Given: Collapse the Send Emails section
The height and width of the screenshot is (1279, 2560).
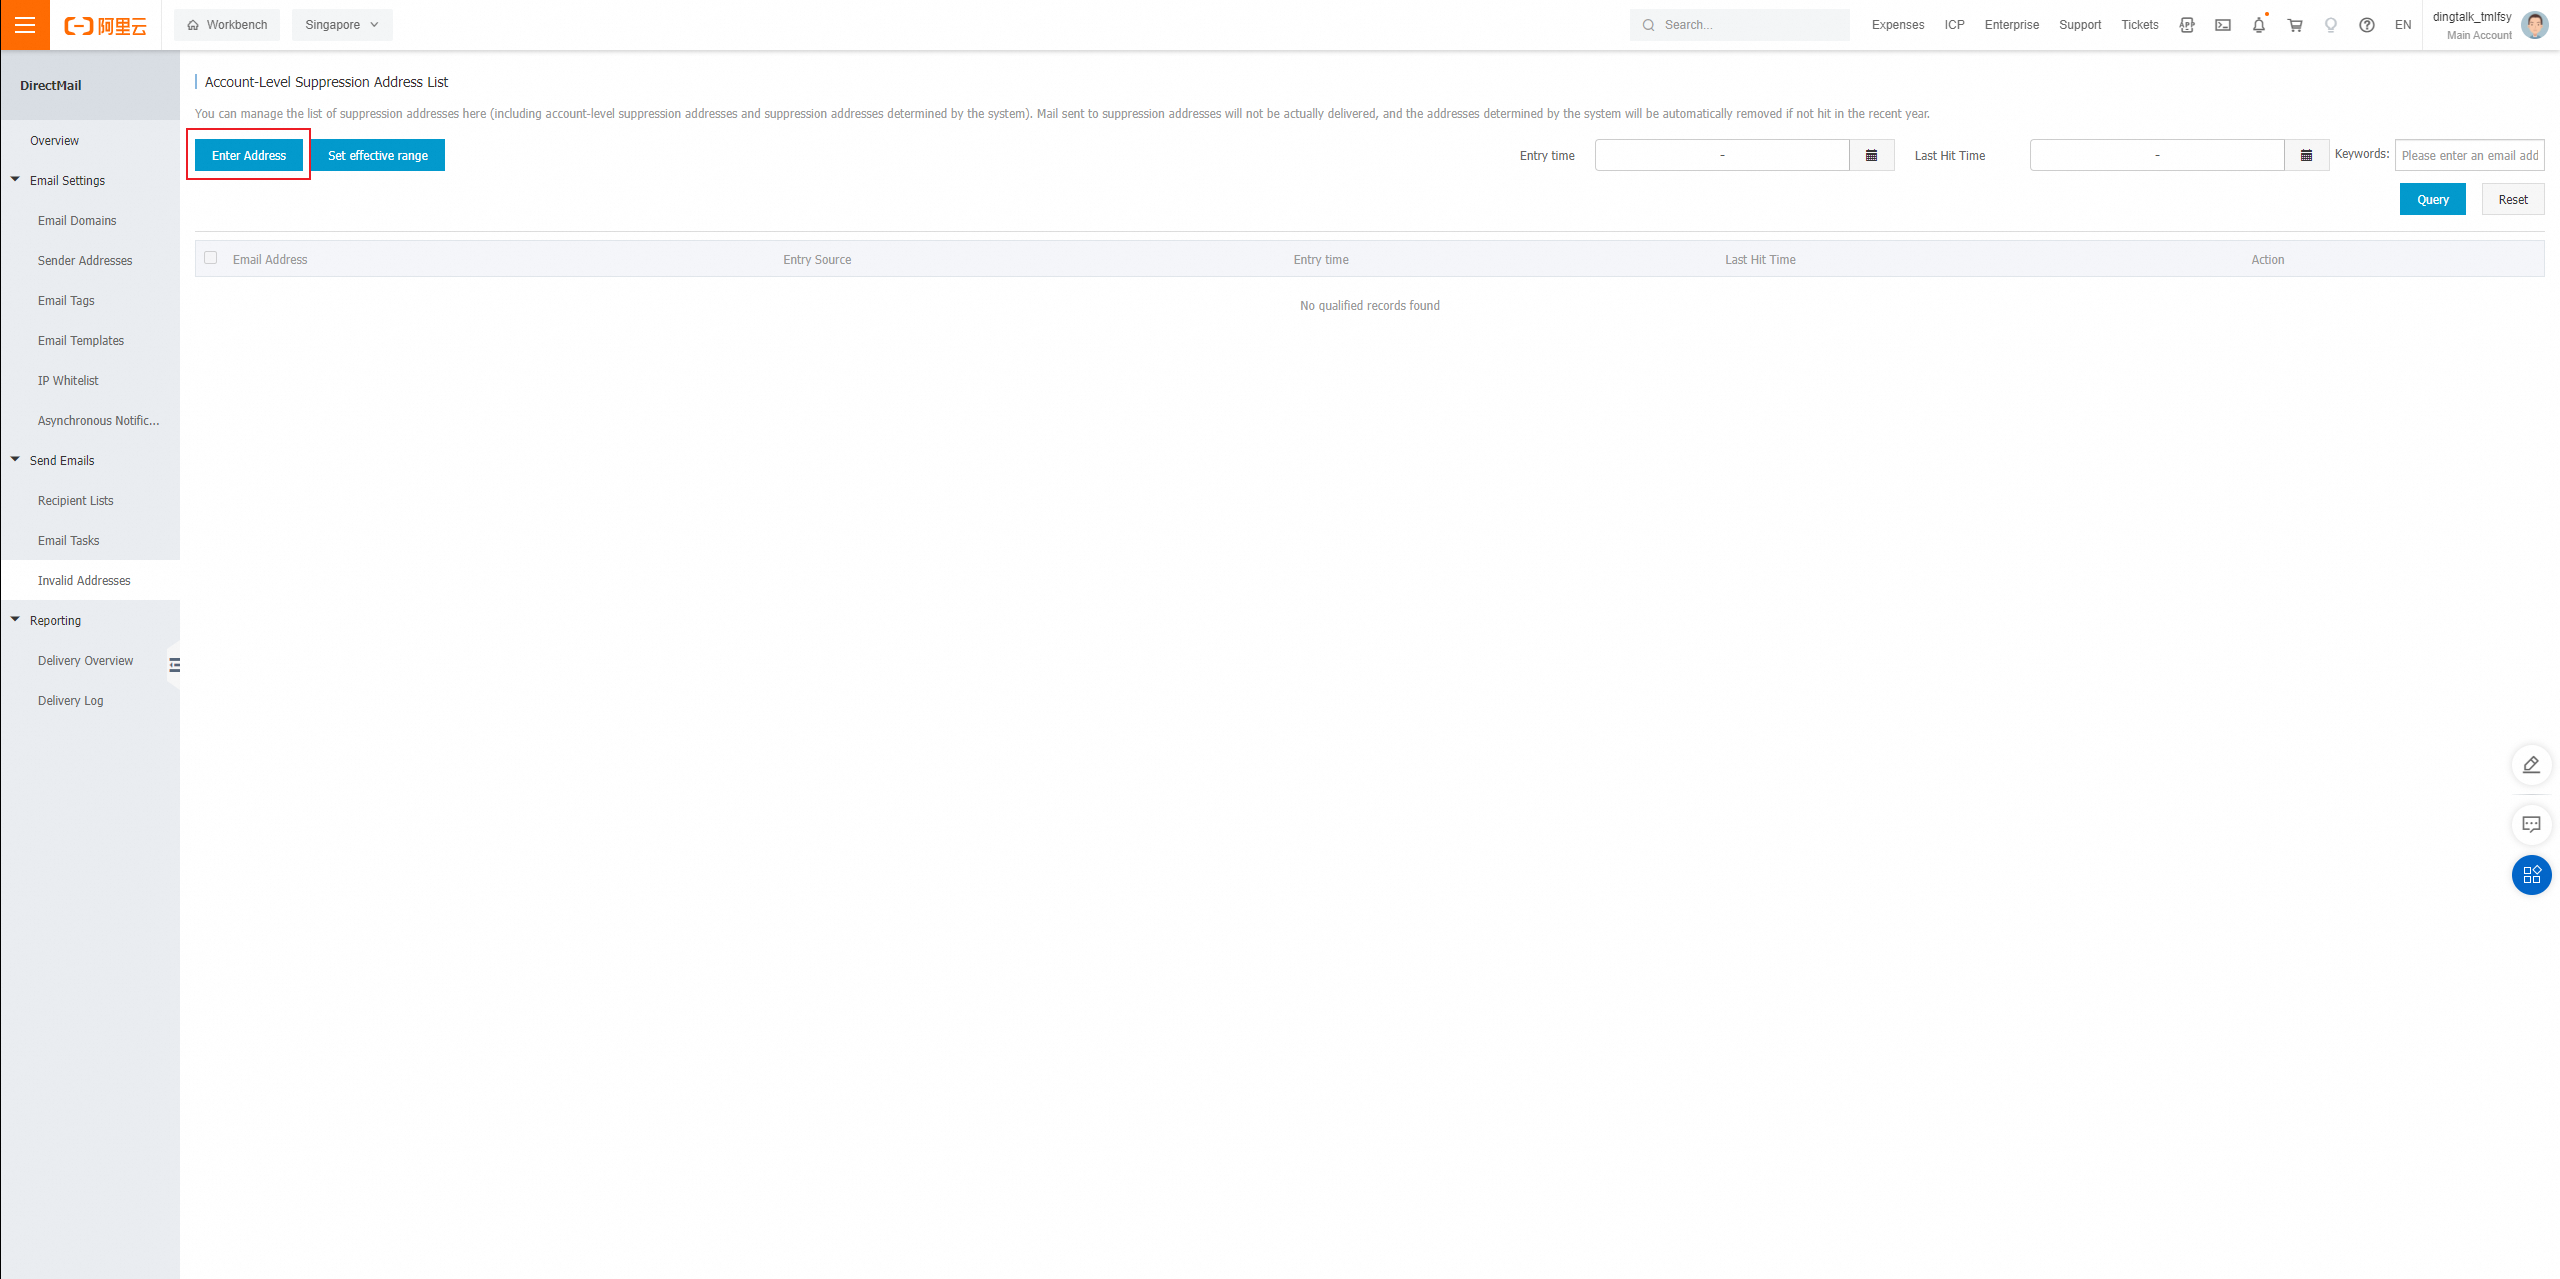Looking at the screenshot, I should click(x=16, y=460).
